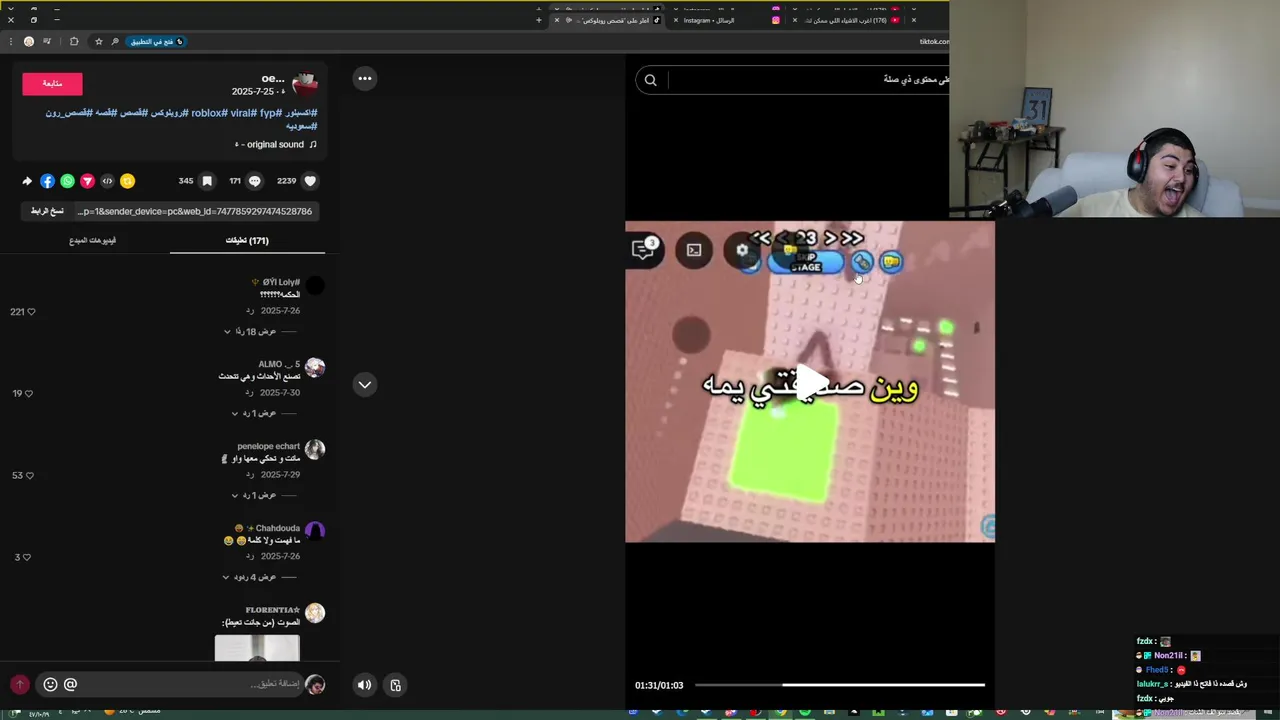
Task: Open the browser extensions puzzle icon
Action: [73, 41]
